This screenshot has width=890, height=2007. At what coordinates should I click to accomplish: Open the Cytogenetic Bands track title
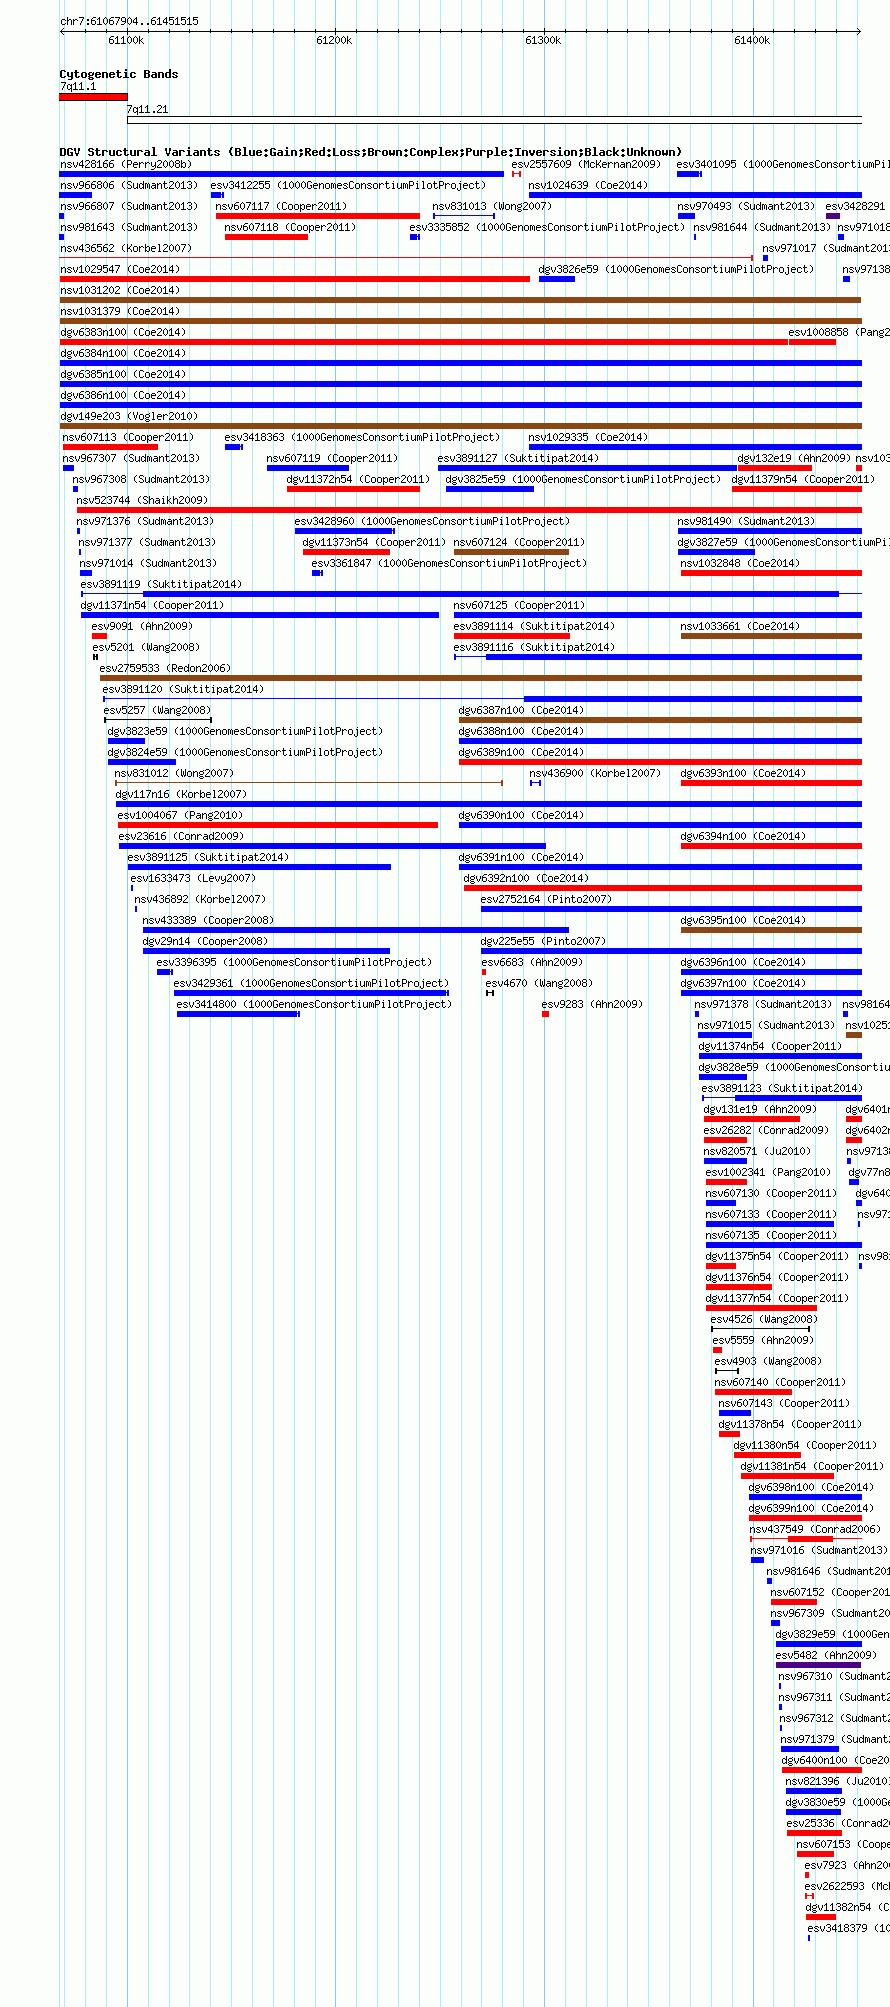point(119,74)
